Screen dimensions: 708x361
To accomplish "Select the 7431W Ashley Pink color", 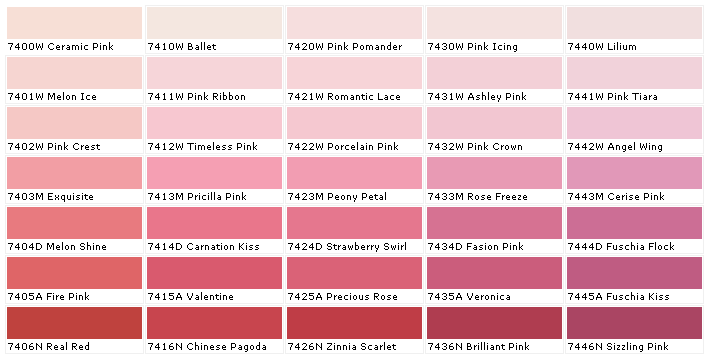I will [494, 73].
